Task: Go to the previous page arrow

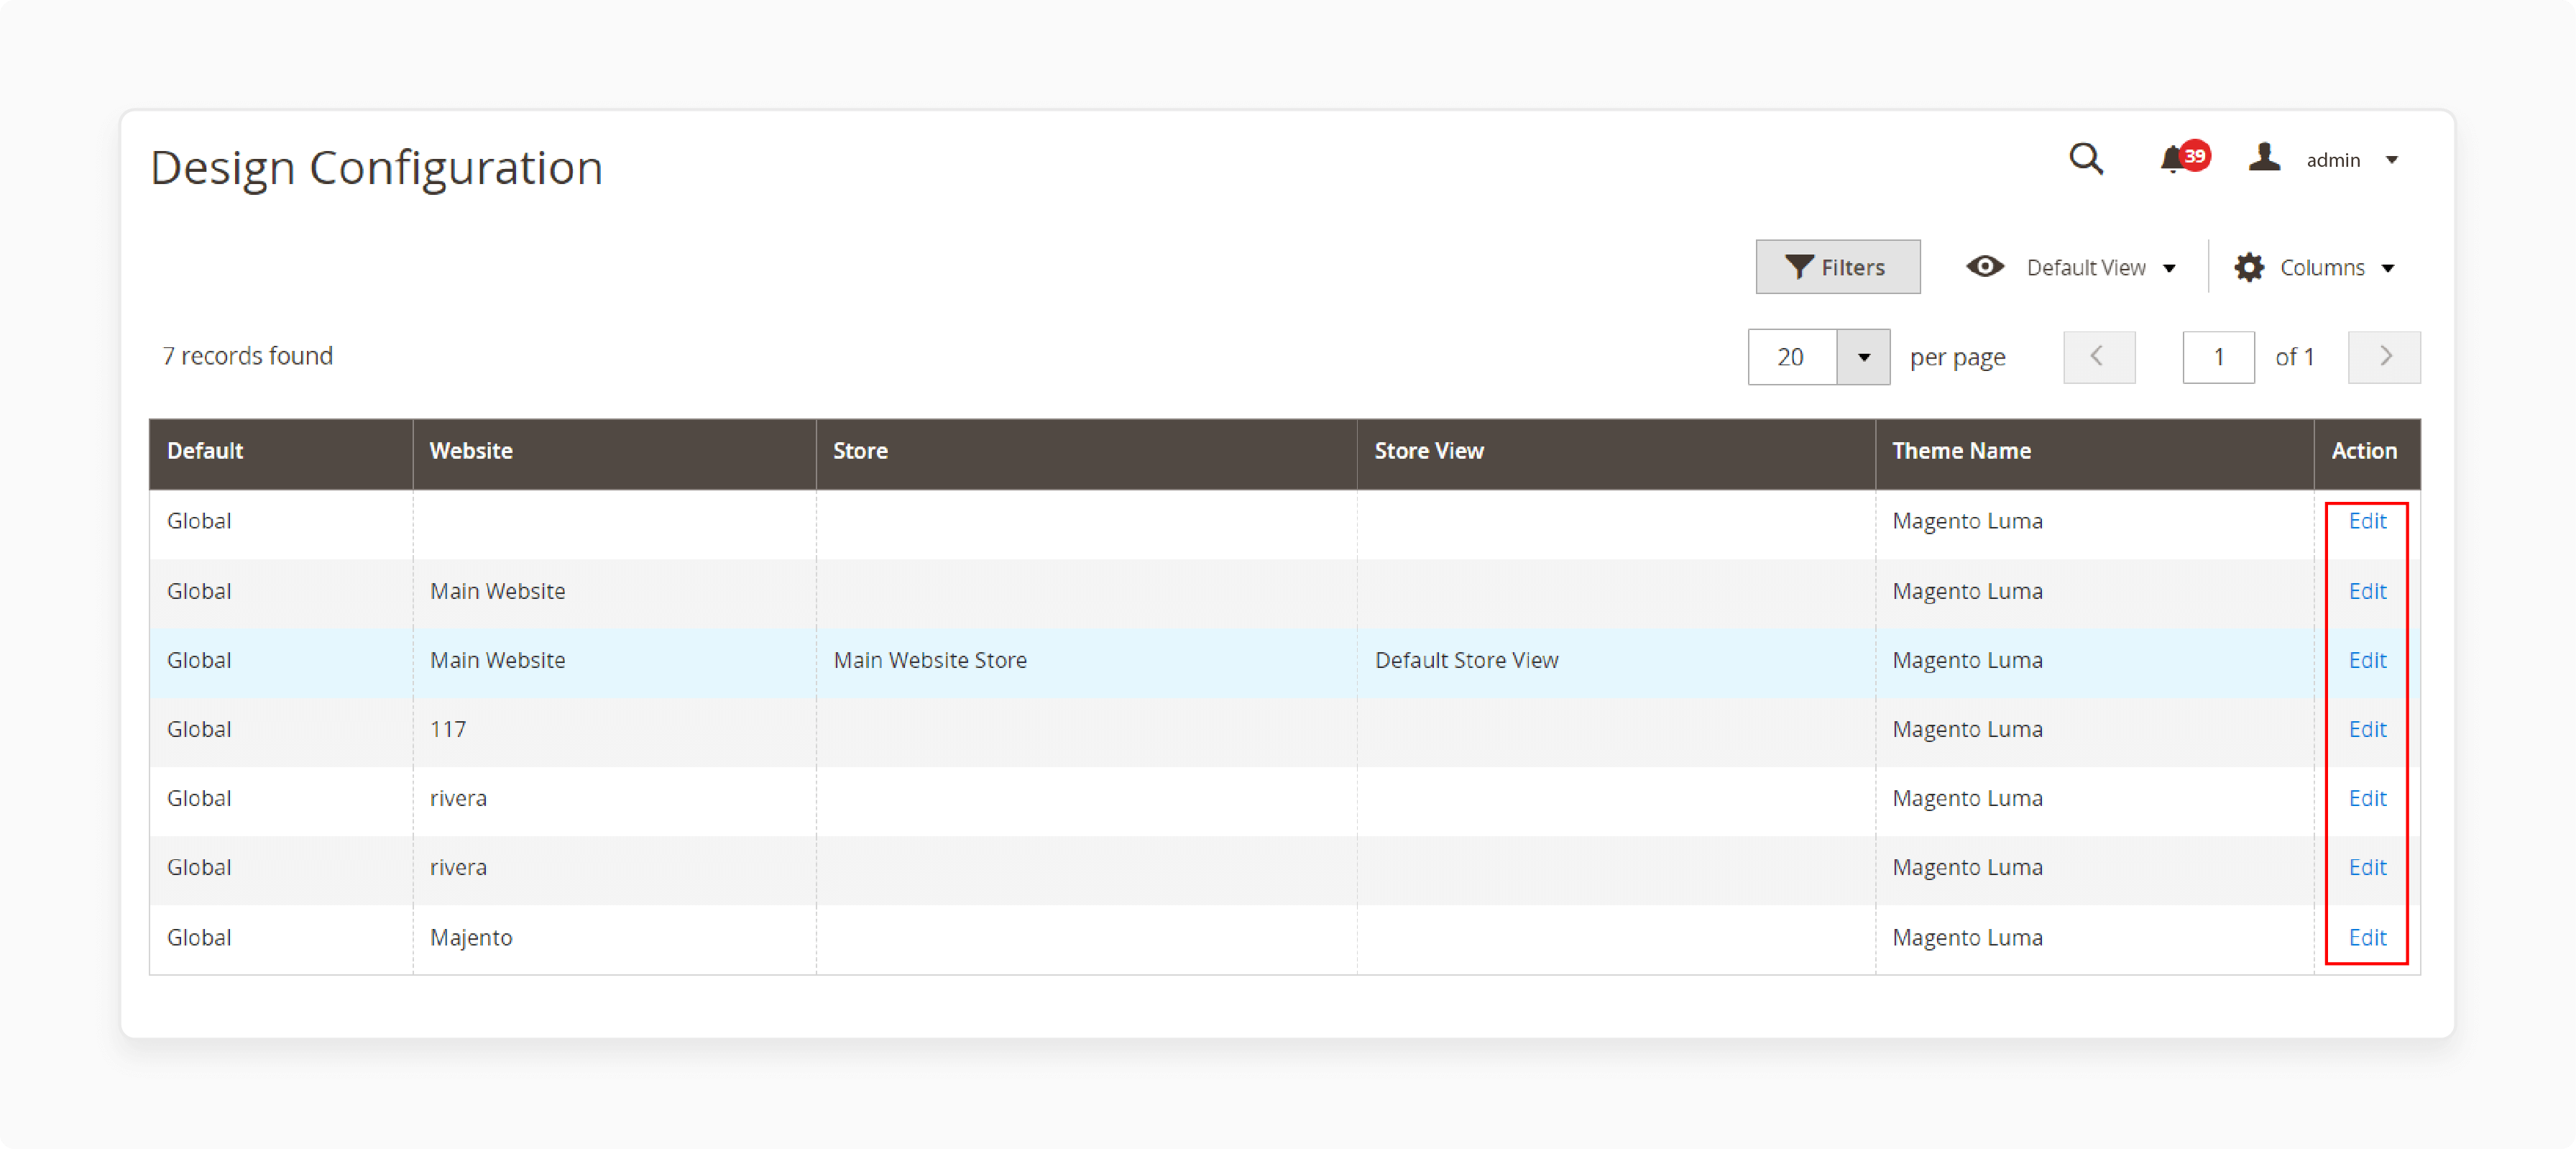Action: coord(2099,357)
